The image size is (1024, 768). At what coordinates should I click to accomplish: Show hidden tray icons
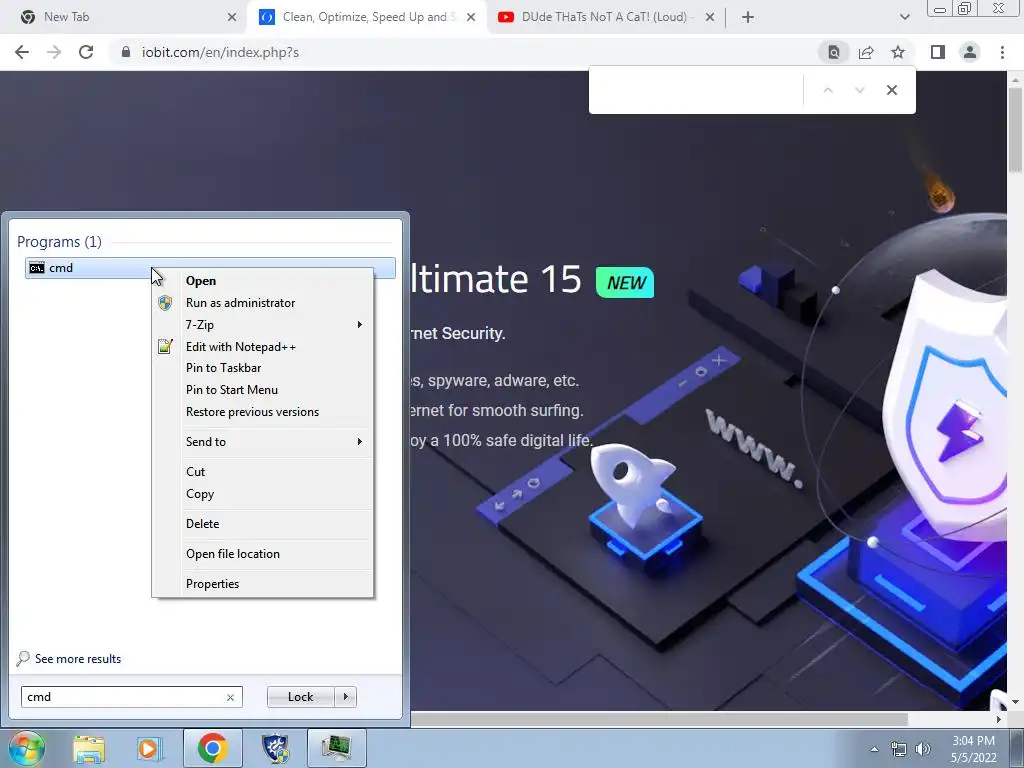click(874, 749)
